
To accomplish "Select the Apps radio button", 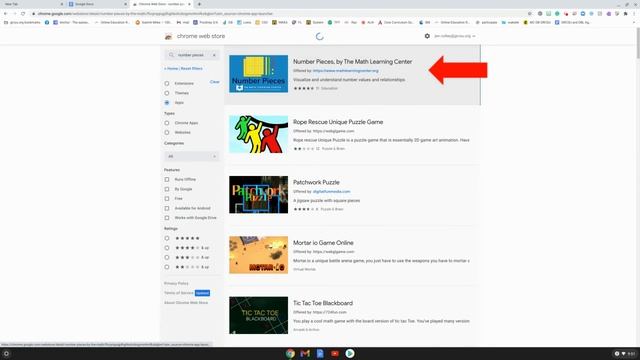I will pos(167,102).
